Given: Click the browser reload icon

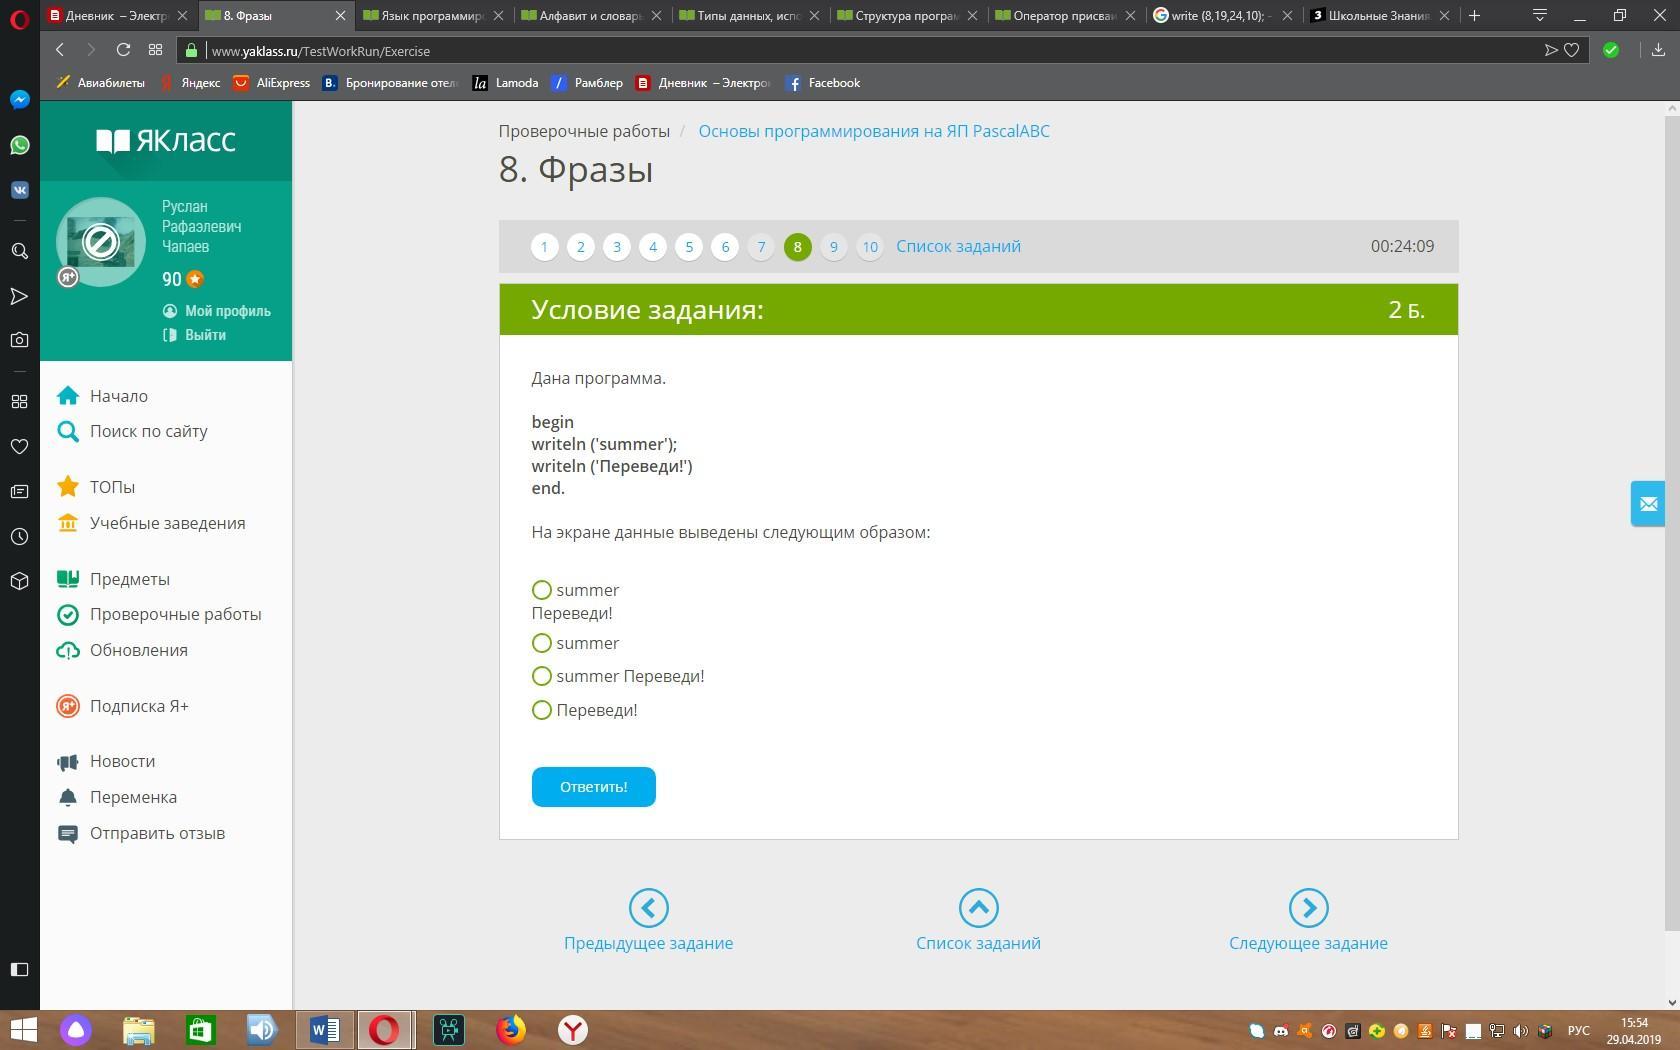Looking at the screenshot, I should (x=123, y=50).
